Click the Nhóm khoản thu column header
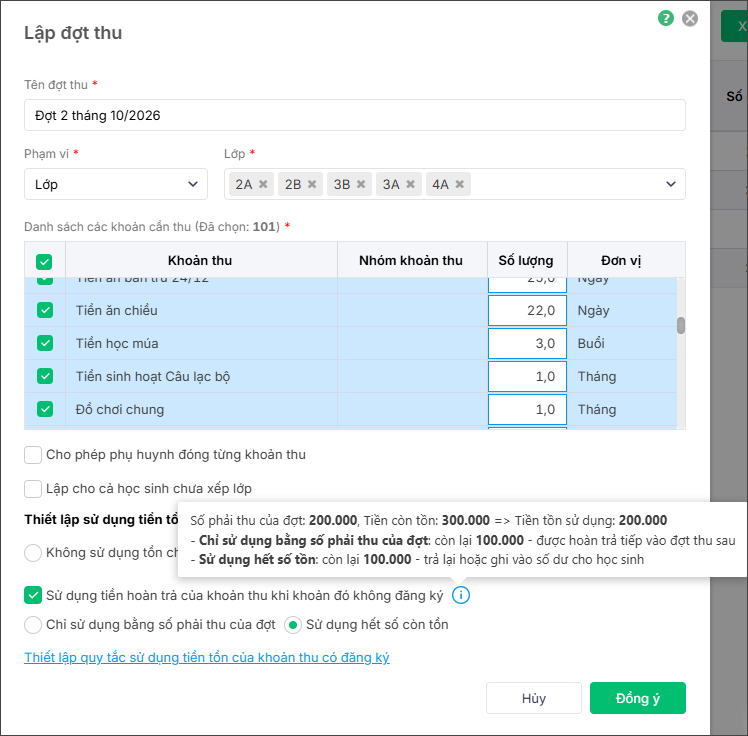Image resolution: width=748 pixels, height=736 pixels. (x=411, y=260)
